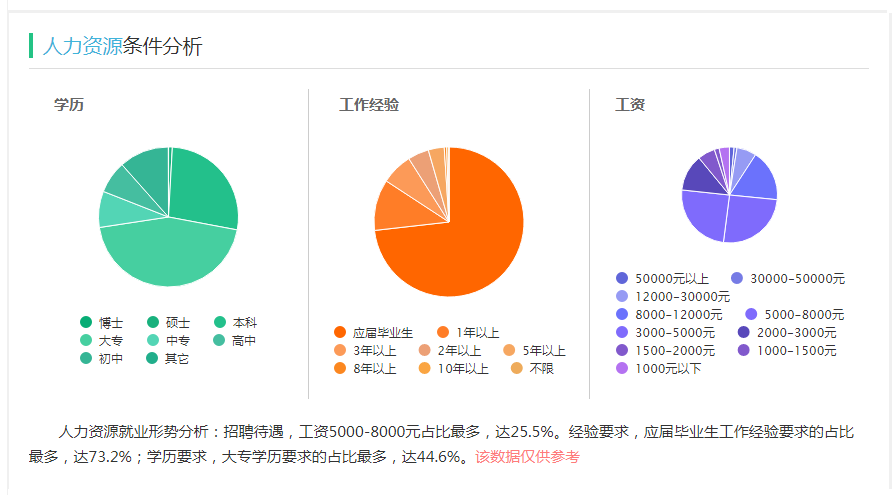Toggle the 博士 legend item
This screenshot has width=895, height=495.
coord(102,323)
